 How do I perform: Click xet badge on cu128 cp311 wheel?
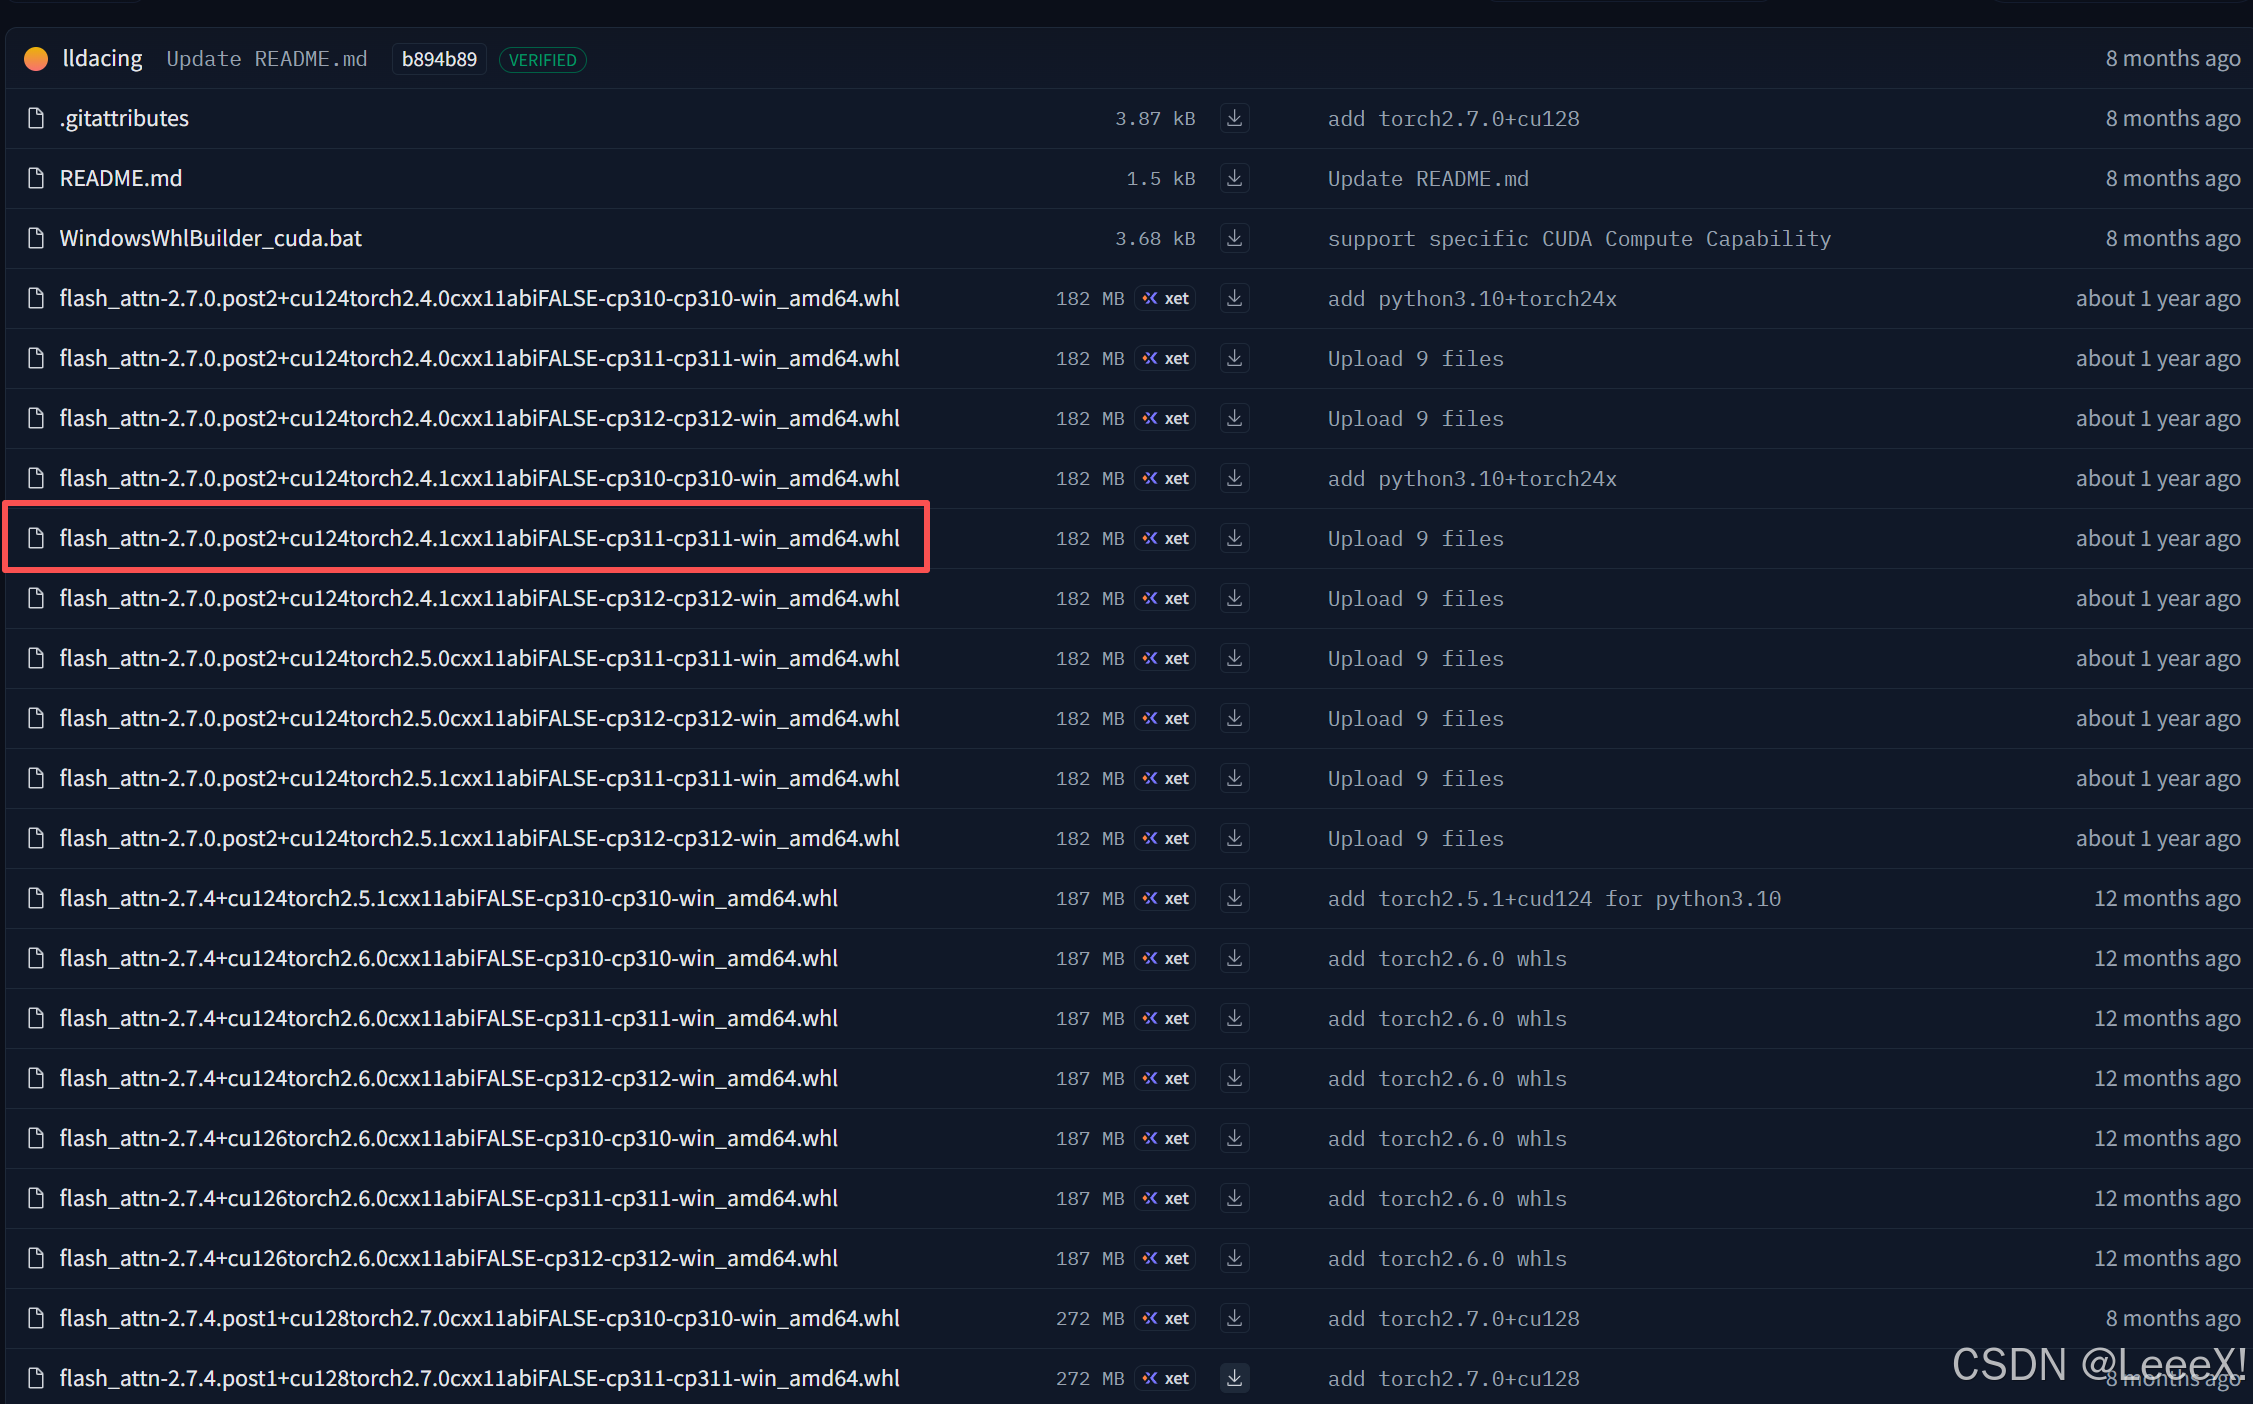[x=1166, y=1378]
